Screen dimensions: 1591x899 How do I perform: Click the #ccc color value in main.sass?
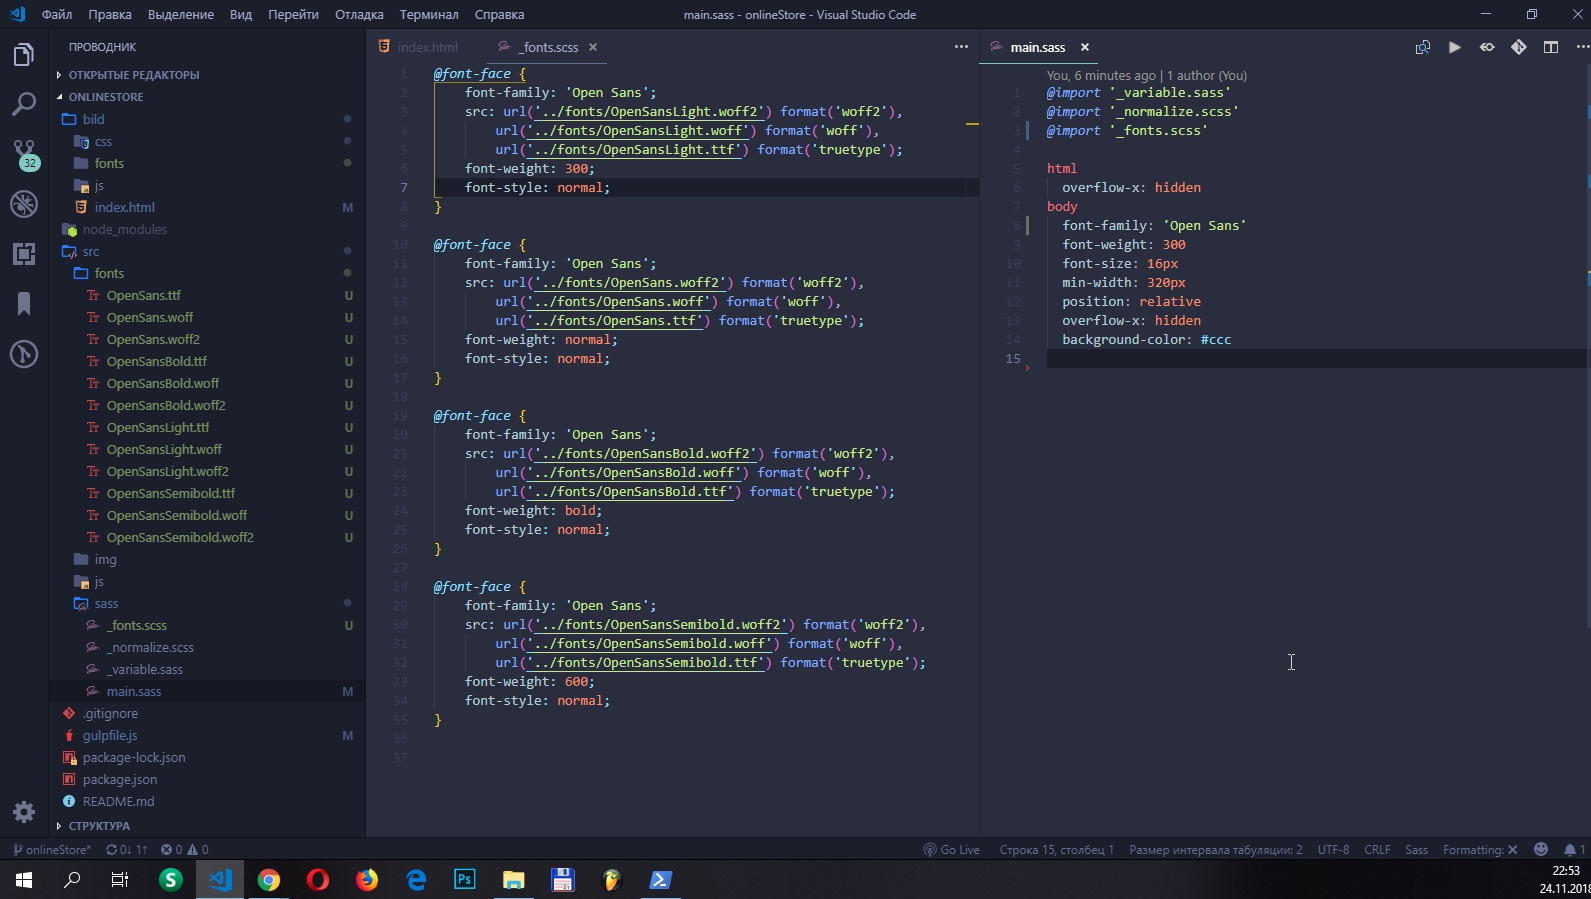pyautogui.click(x=1216, y=340)
